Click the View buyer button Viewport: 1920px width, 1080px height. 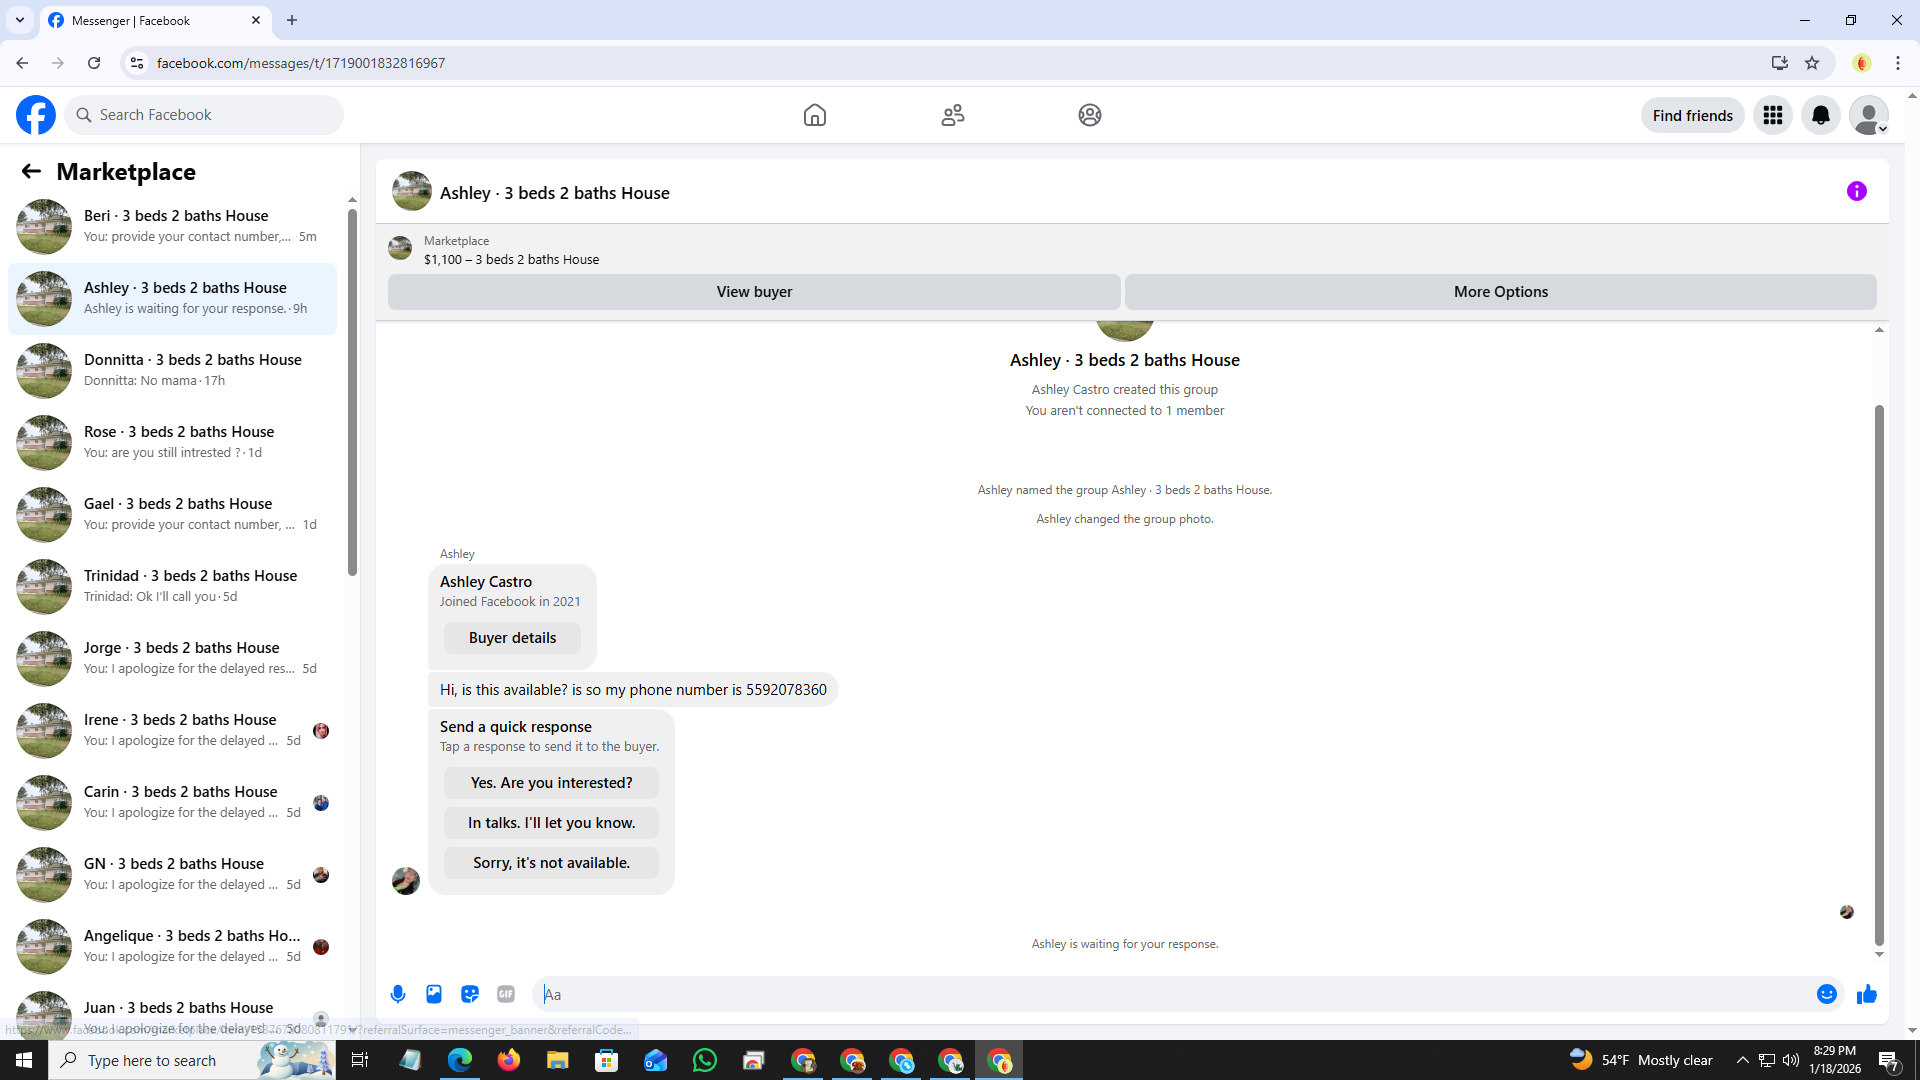click(x=753, y=292)
